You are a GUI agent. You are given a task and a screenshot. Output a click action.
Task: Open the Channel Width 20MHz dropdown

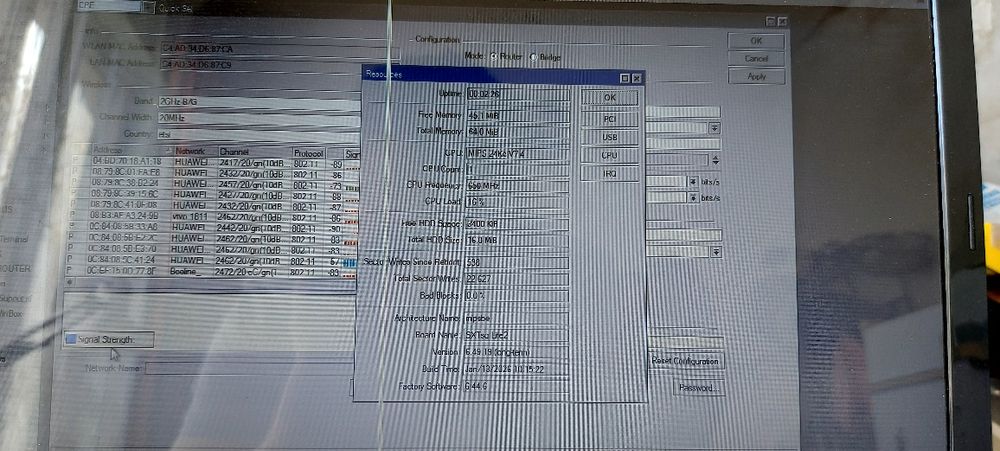click(258, 117)
